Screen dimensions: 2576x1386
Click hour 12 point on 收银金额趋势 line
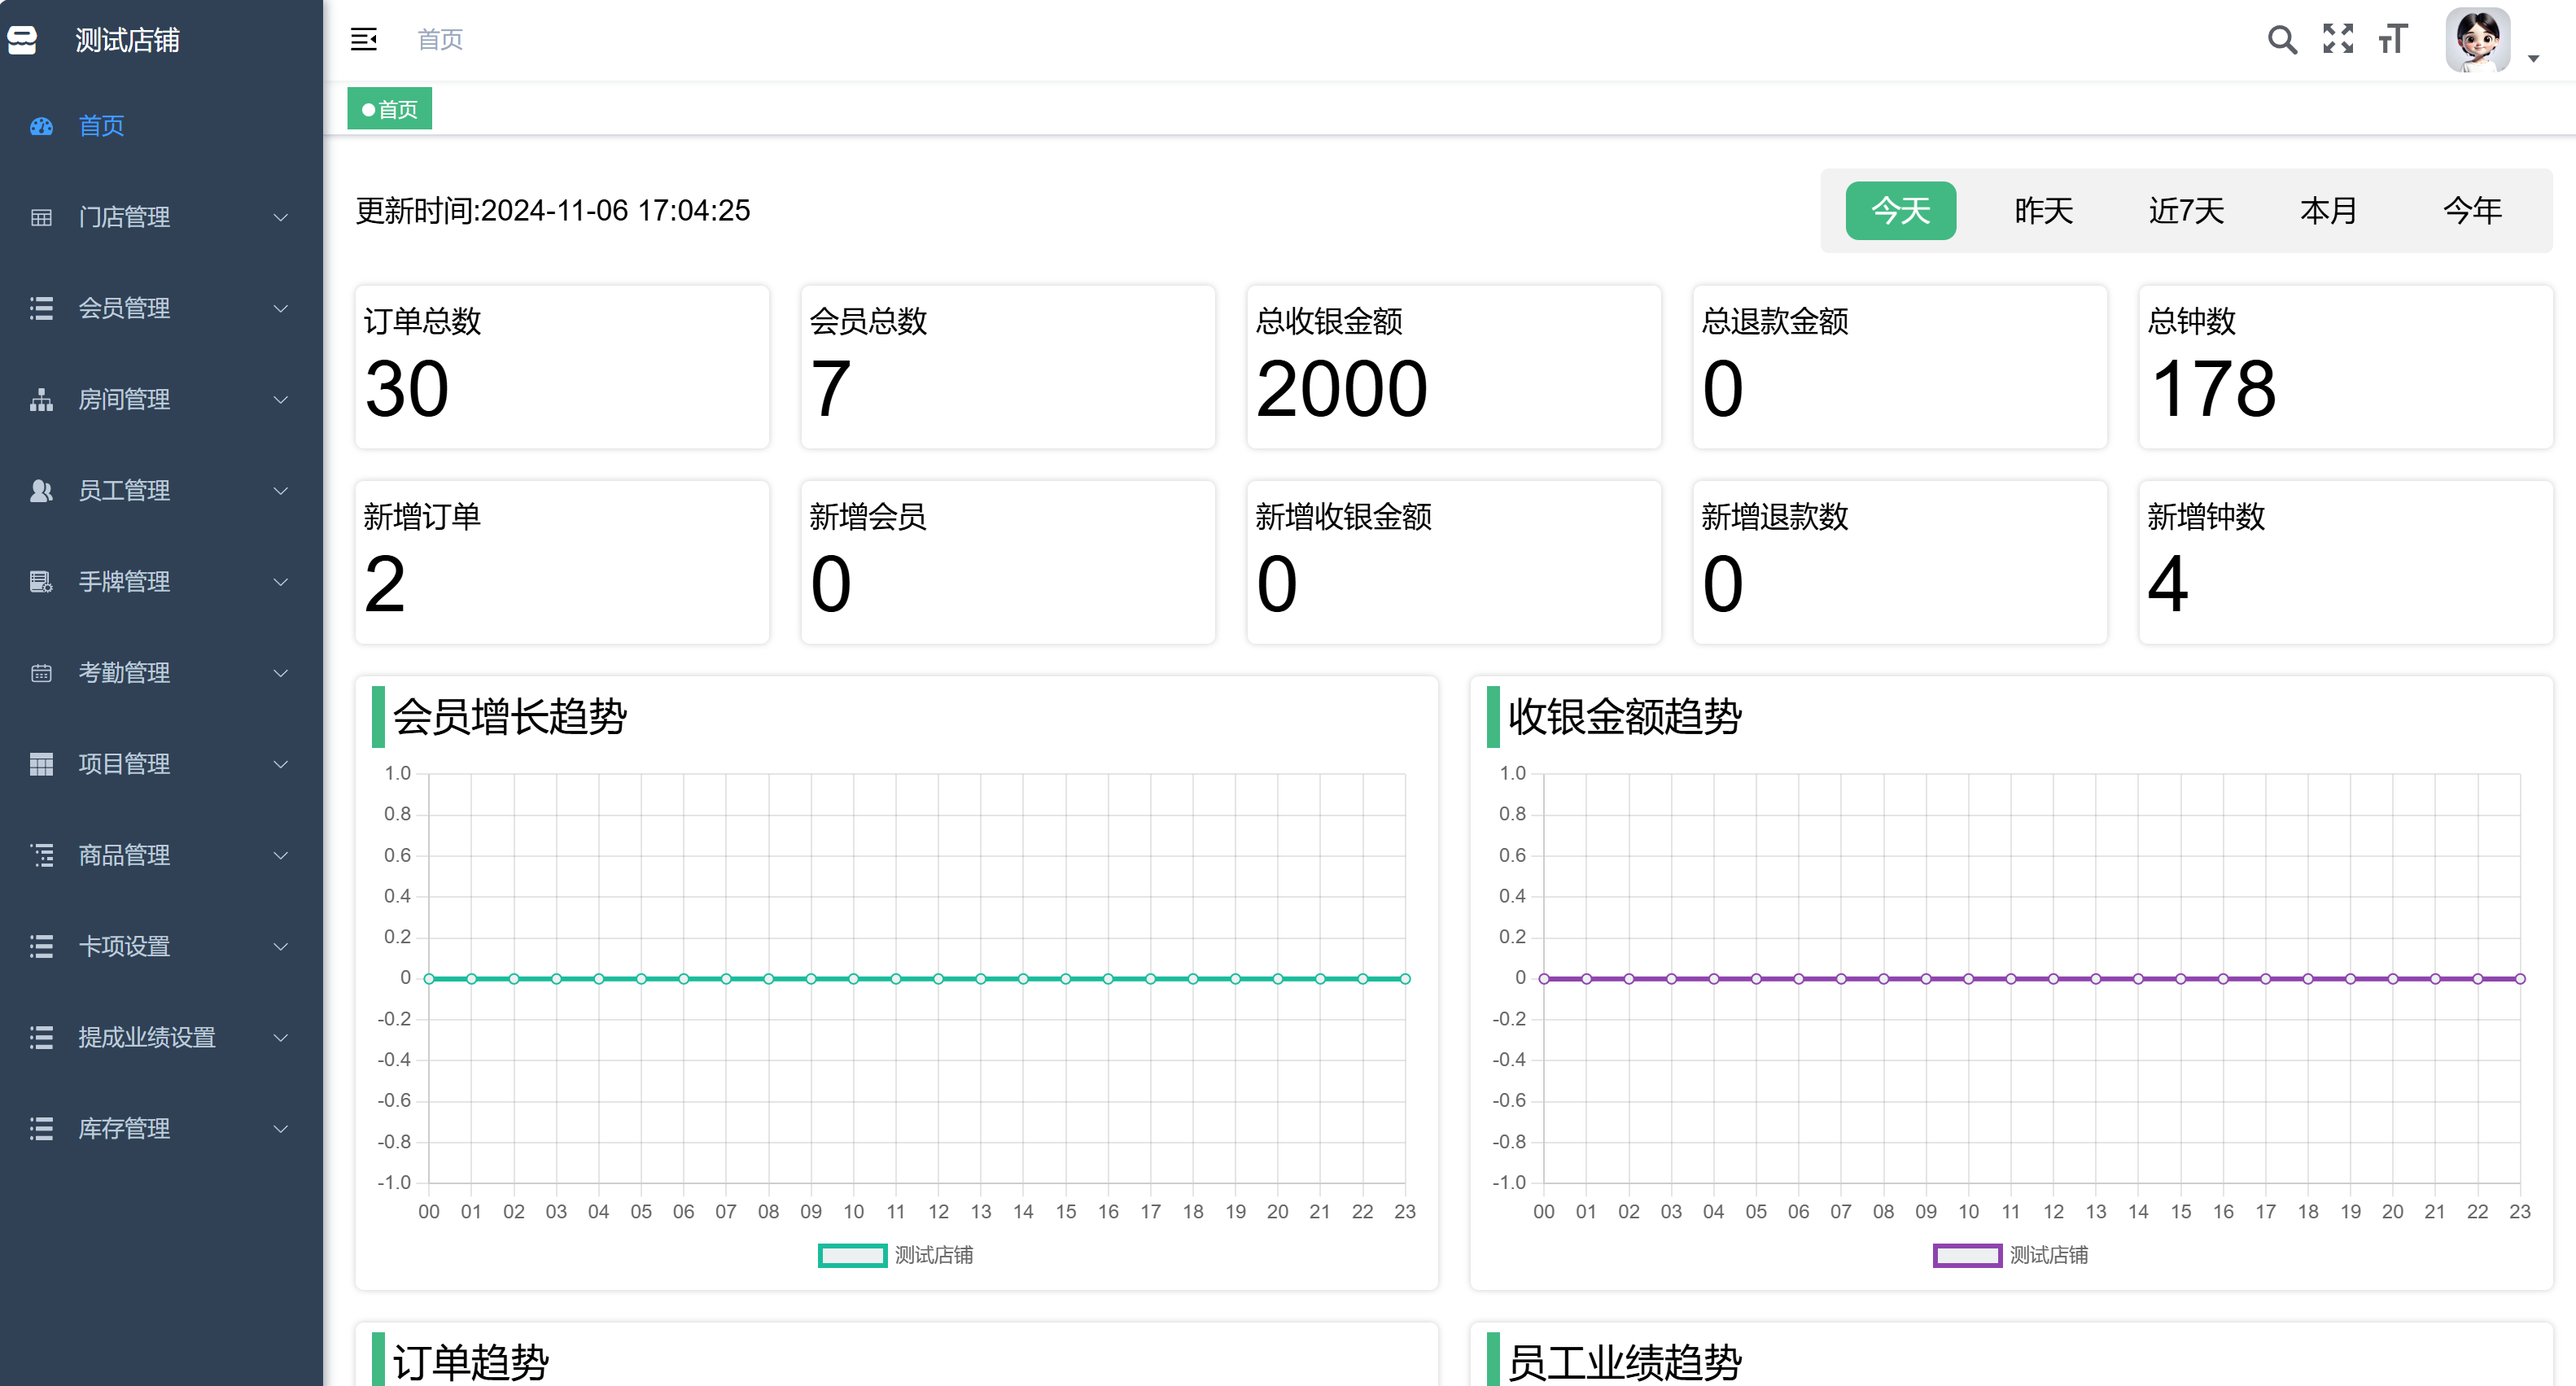point(2053,979)
